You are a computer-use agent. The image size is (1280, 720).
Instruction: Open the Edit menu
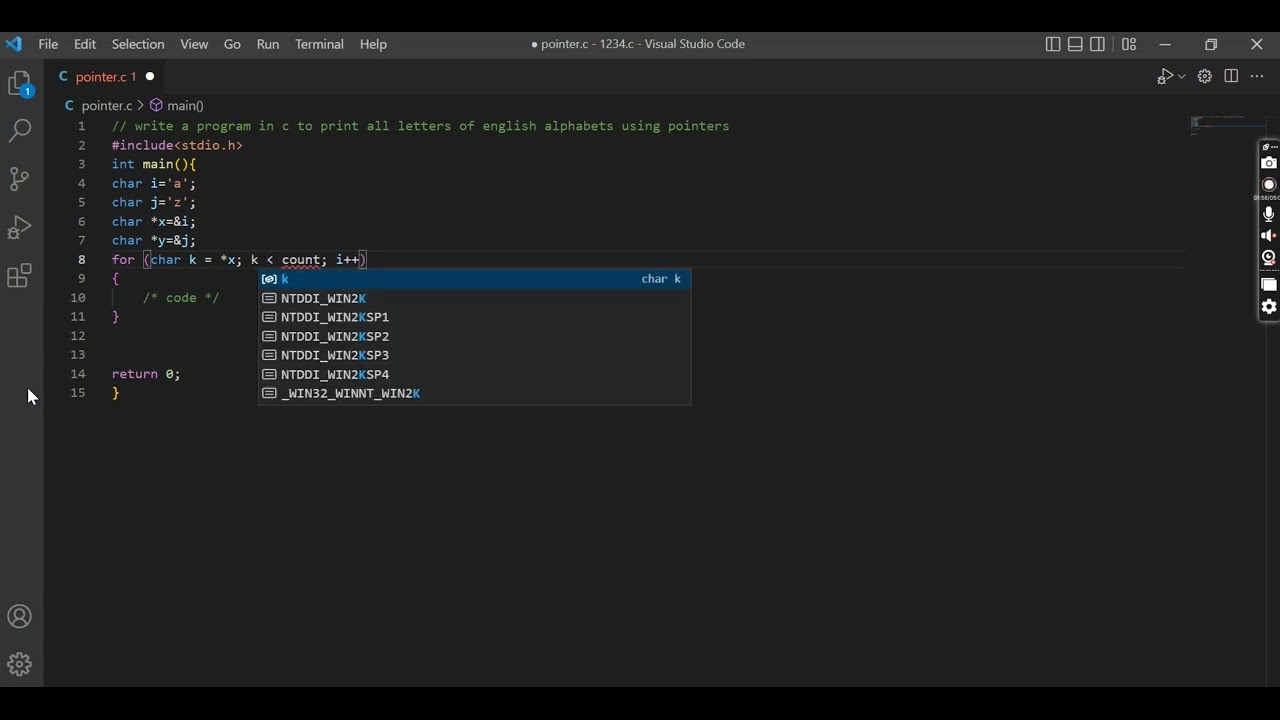click(85, 44)
